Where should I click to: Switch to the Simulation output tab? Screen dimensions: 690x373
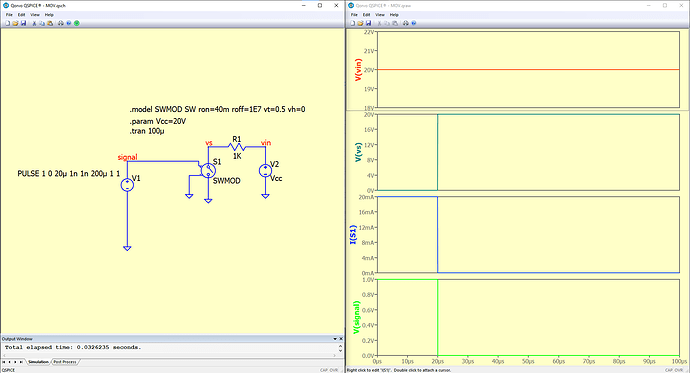[x=38, y=362]
